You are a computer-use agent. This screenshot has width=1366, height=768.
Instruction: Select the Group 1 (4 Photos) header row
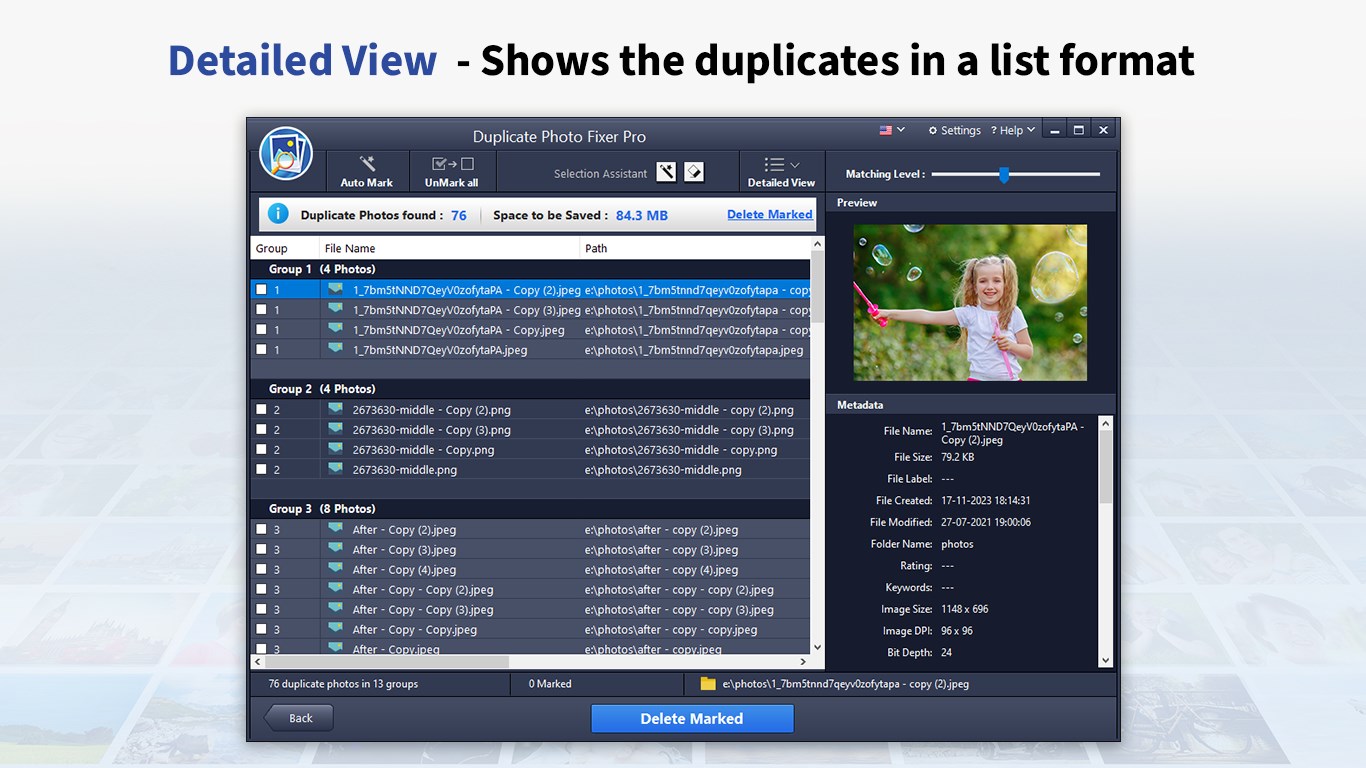(530, 269)
